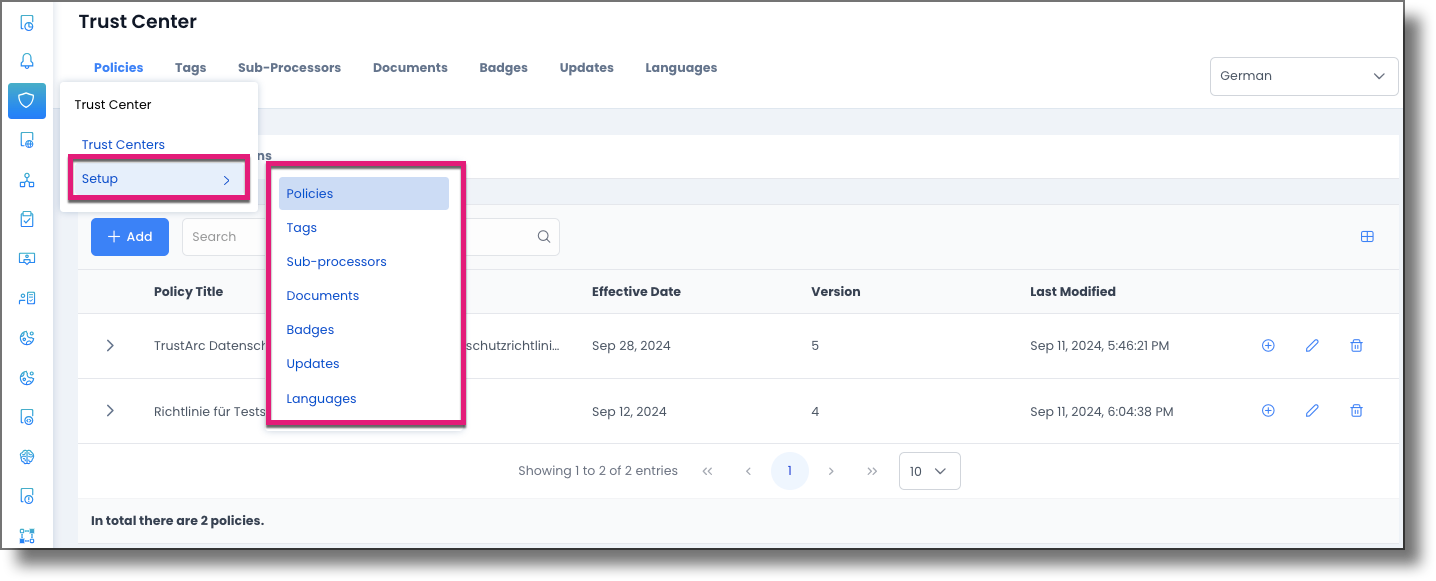This screenshot has width=1436, height=581.
Task: Click the search magnifier icon
Action: coord(543,236)
